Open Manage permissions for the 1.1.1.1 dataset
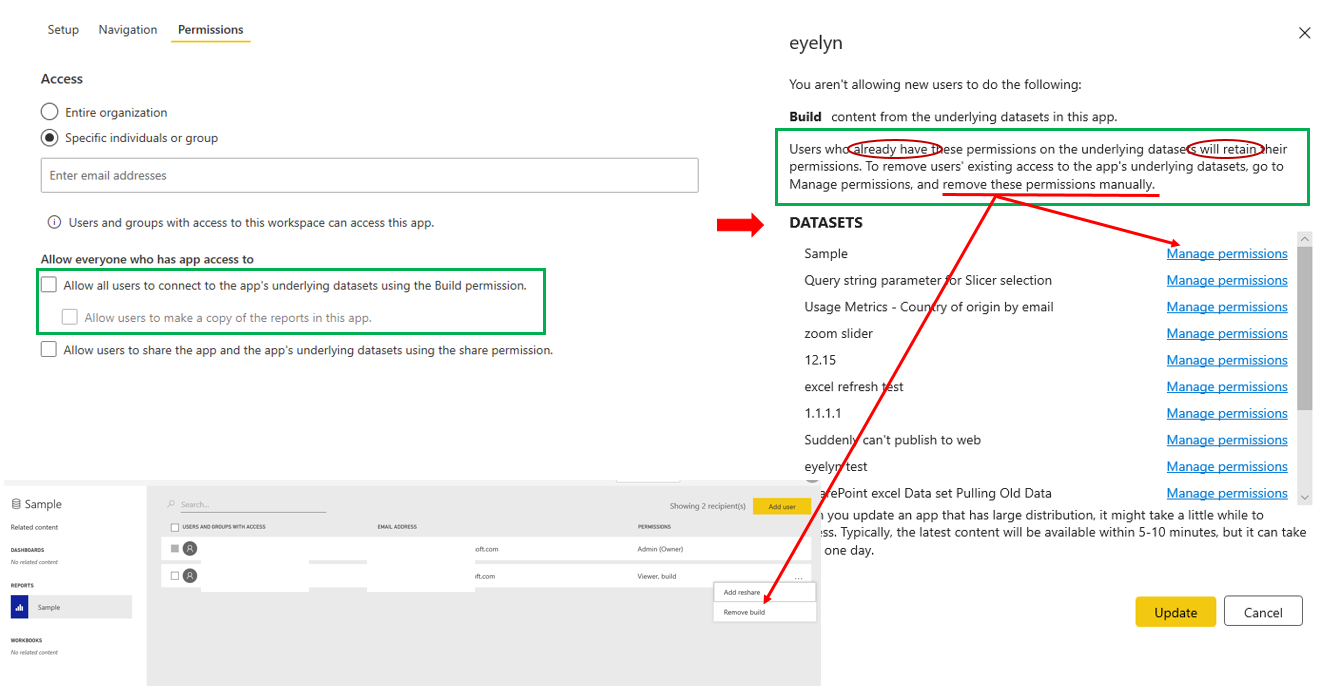 [1227, 413]
